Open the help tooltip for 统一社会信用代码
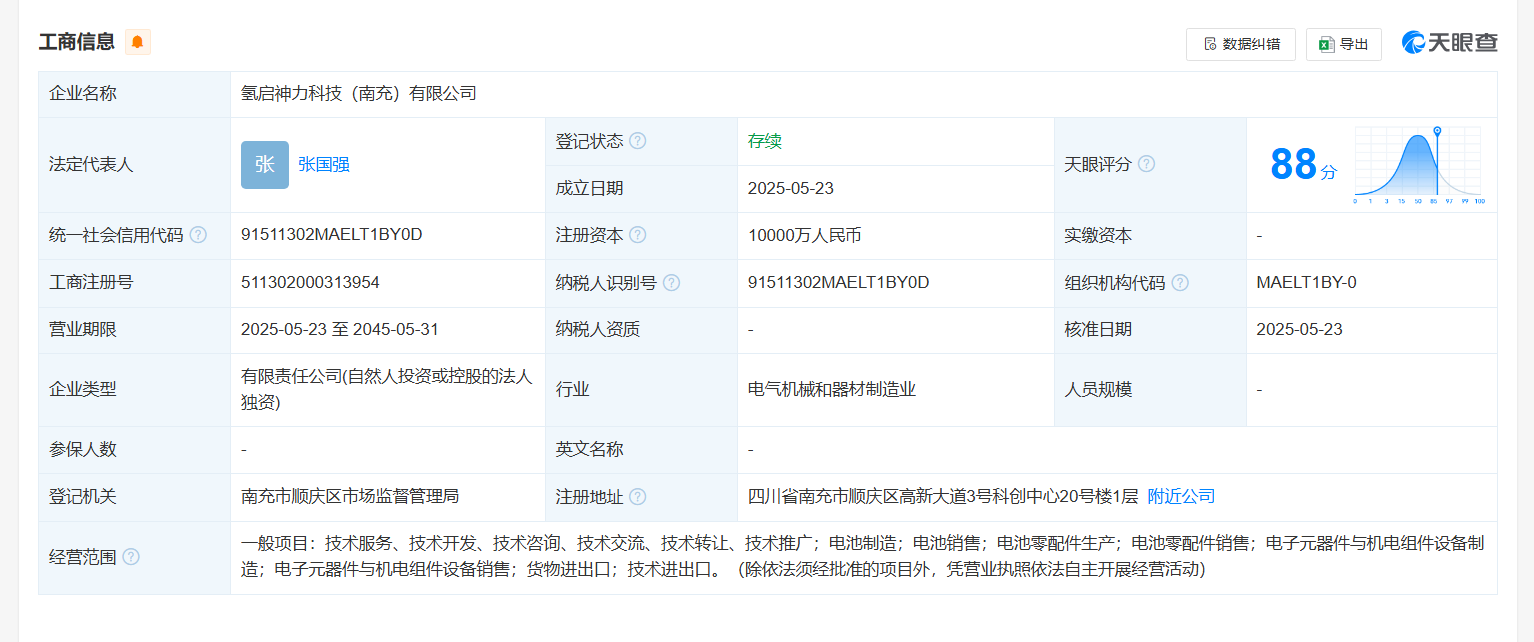1534x642 pixels. (198, 235)
